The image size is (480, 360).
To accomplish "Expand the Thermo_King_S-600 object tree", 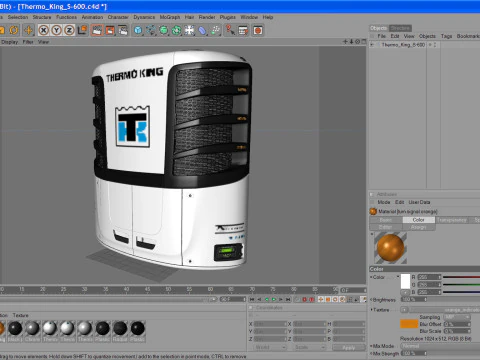I will (x=372, y=45).
